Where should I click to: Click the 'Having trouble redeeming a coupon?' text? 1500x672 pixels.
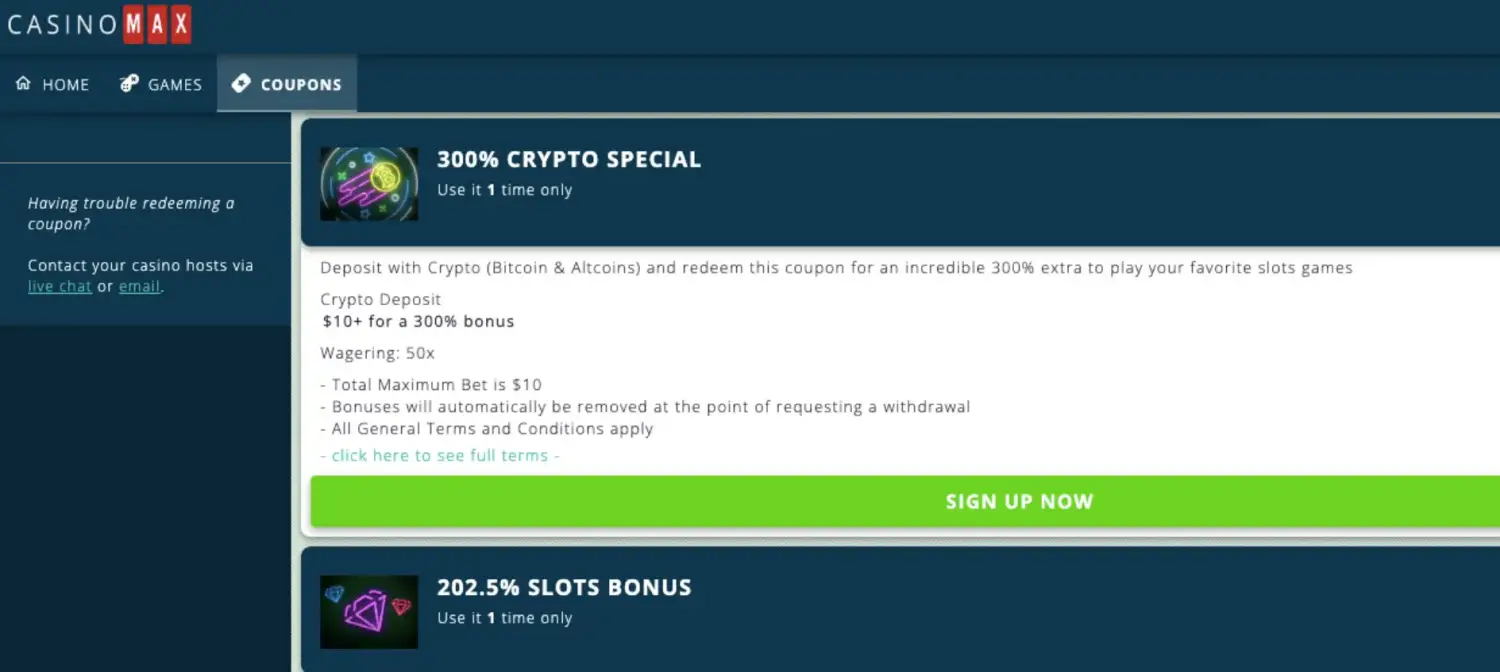tap(131, 213)
